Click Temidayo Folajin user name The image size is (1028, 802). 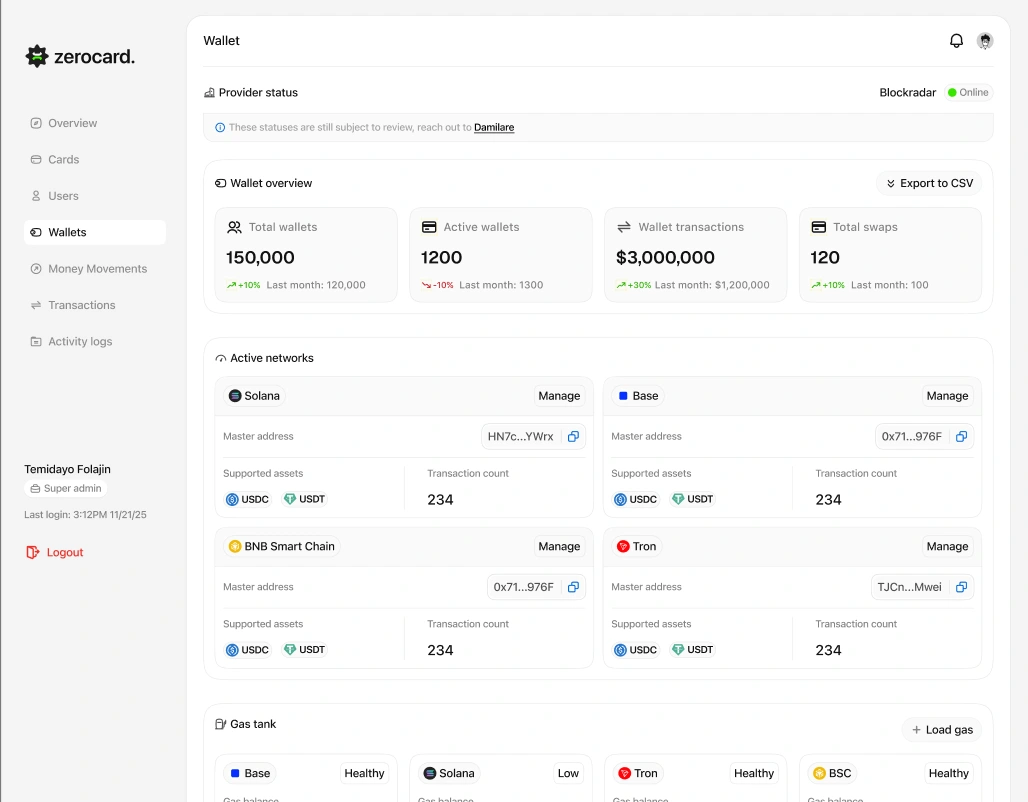[x=68, y=470]
